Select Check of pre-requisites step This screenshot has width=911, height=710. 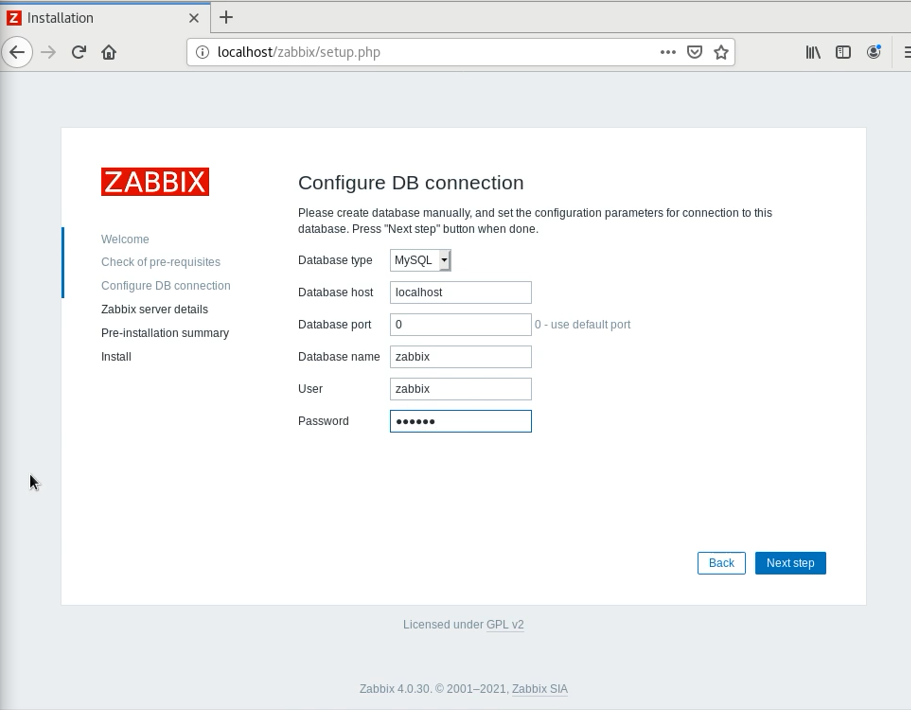point(161,262)
